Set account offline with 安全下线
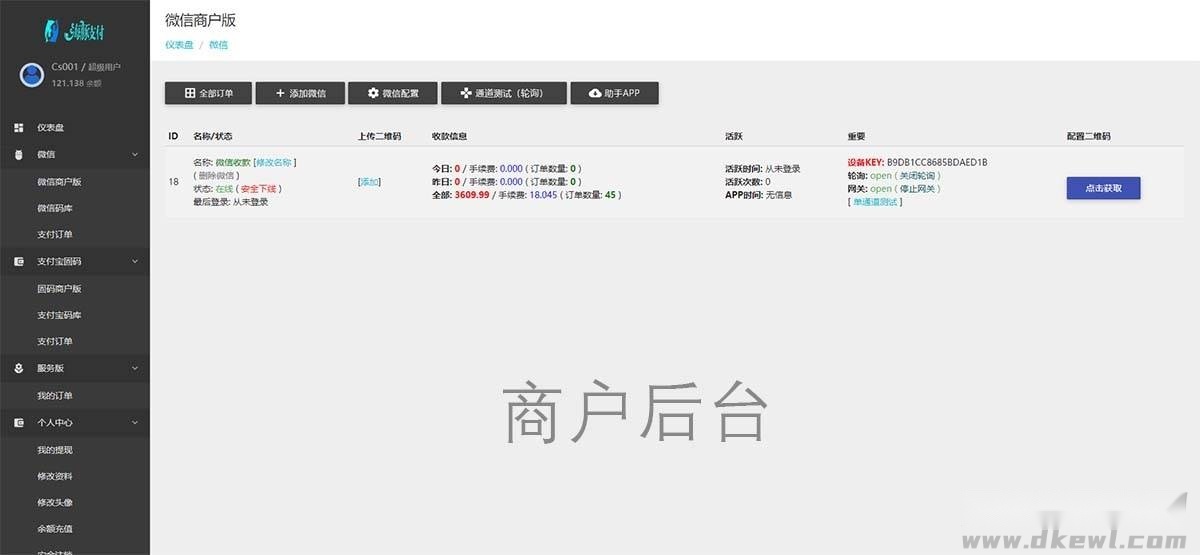The image size is (1200, 555). click(261, 188)
